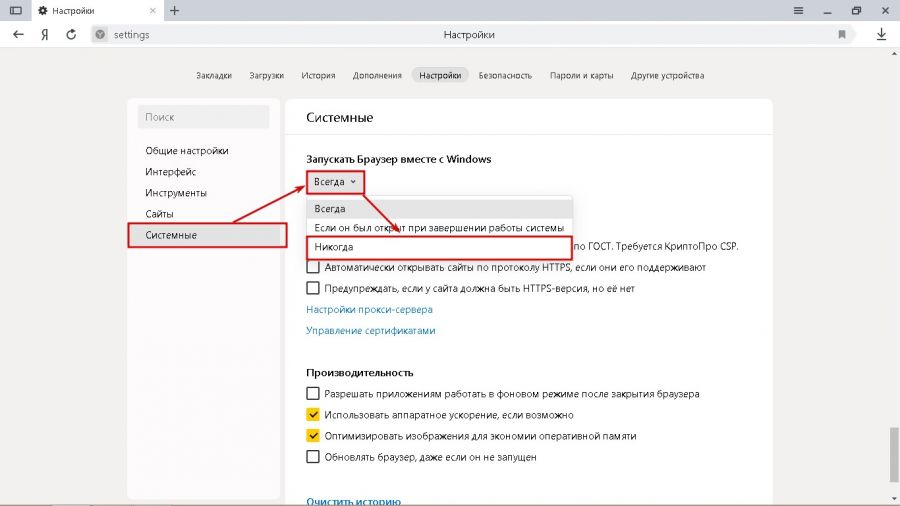Open Интерфейс section in sidebar
The image size is (900, 506).
(x=170, y=172)
